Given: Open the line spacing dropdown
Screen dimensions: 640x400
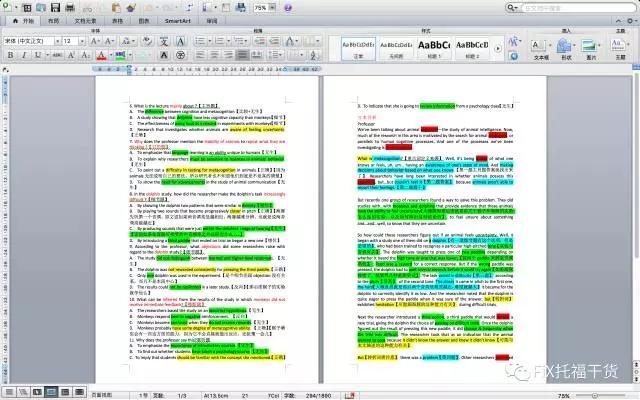Looking at the screenshot, I should [x=276, y=55].
